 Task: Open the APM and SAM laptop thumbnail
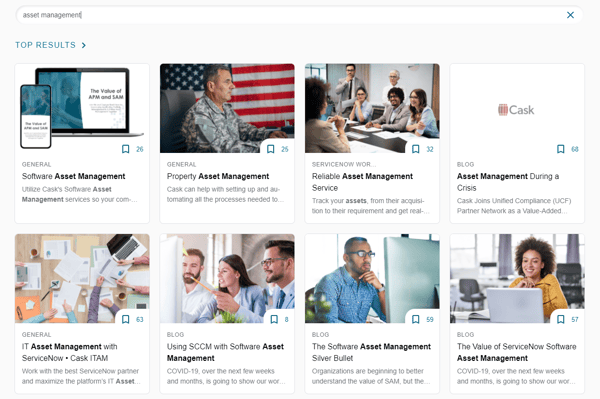82,108
